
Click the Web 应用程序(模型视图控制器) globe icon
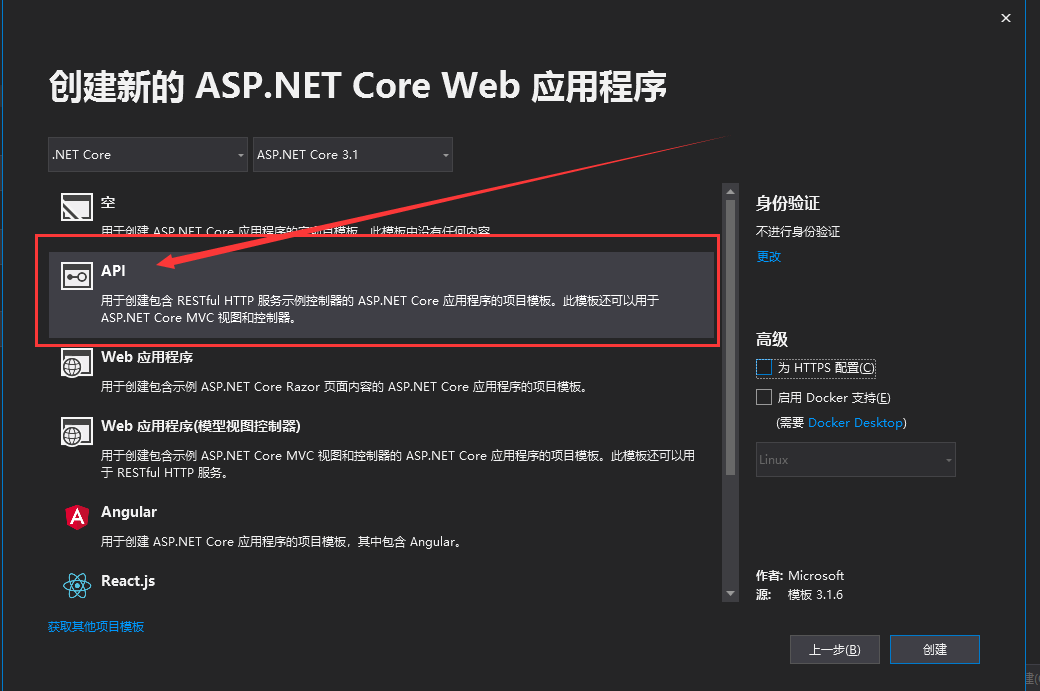coord(76,433)
